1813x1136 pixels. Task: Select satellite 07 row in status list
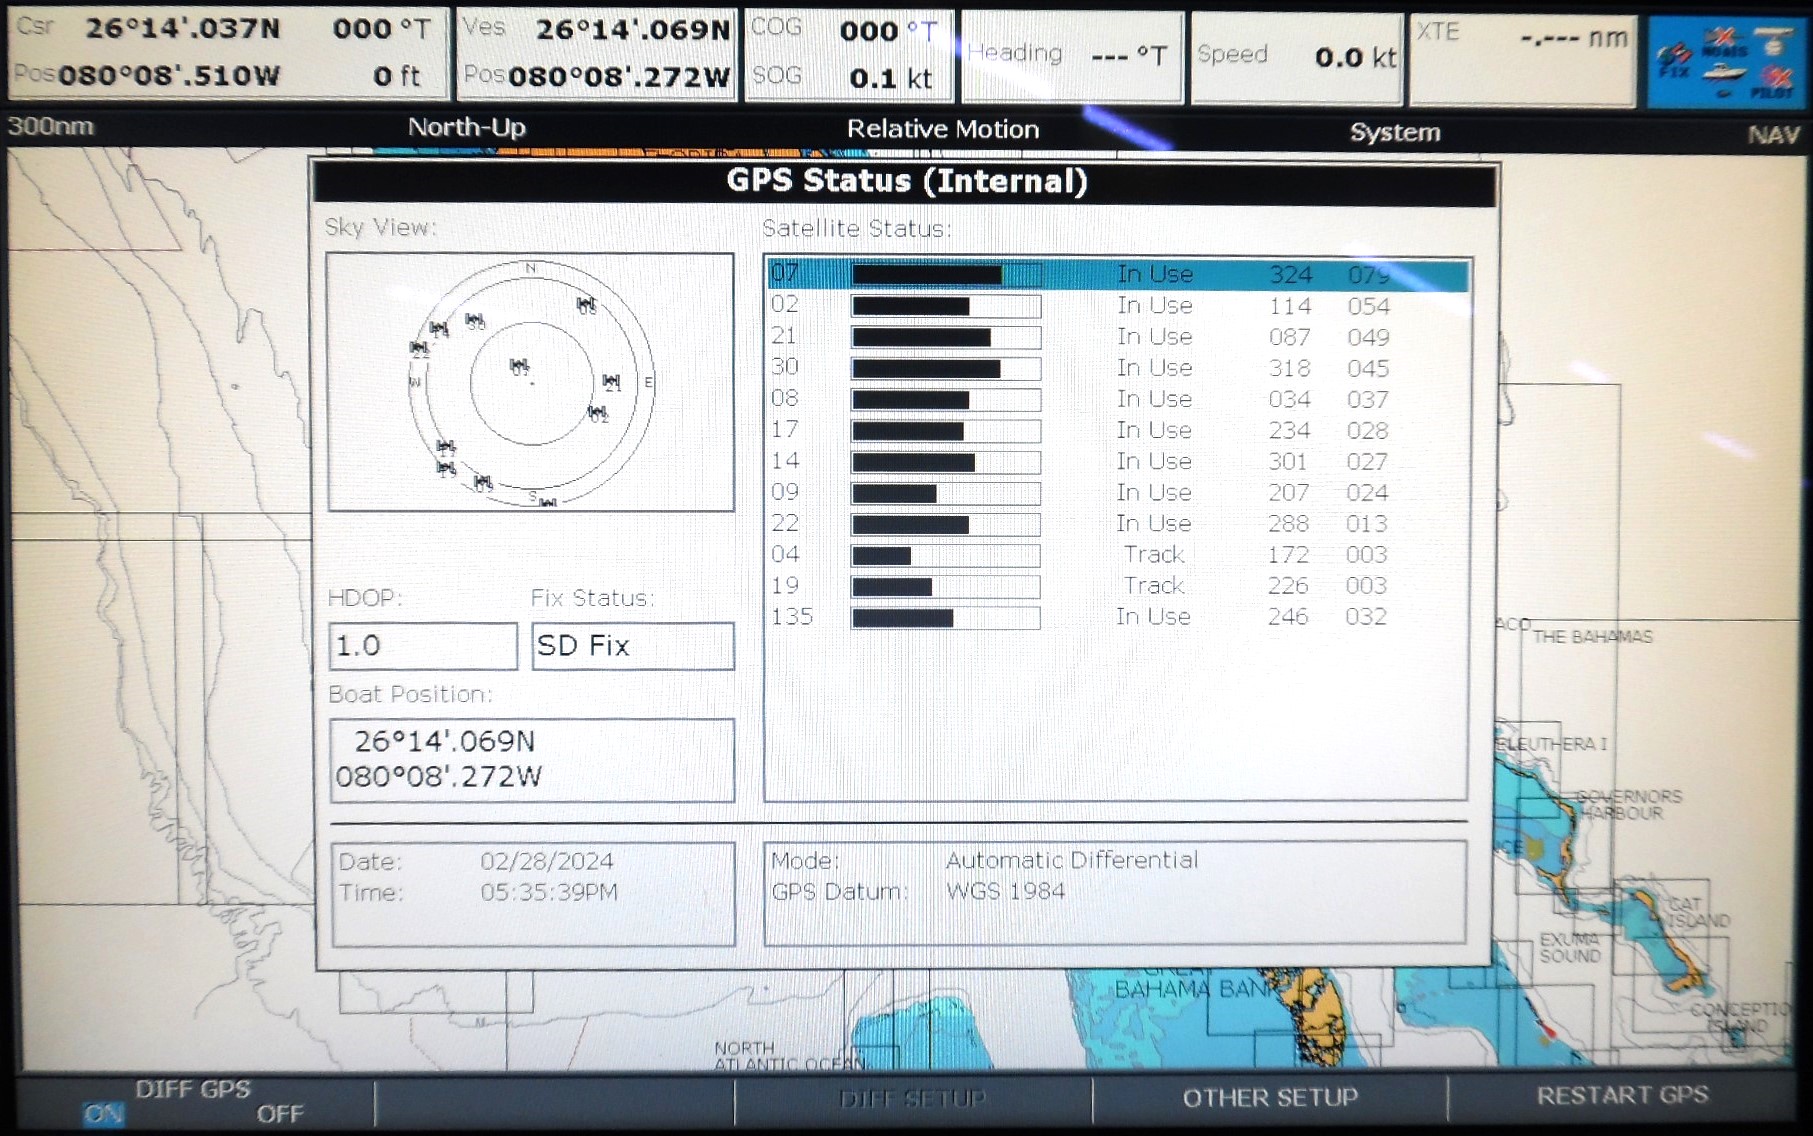pos(1116,274)
